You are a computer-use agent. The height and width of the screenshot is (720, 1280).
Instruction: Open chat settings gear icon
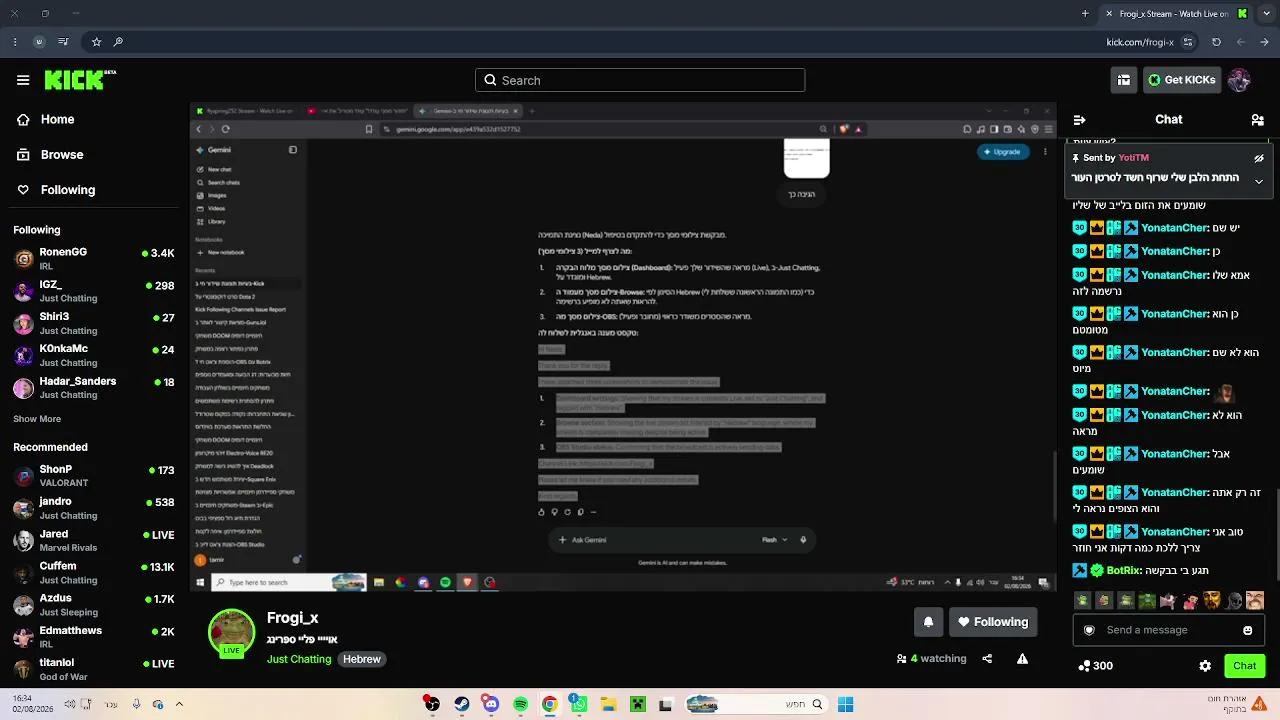1205,666
